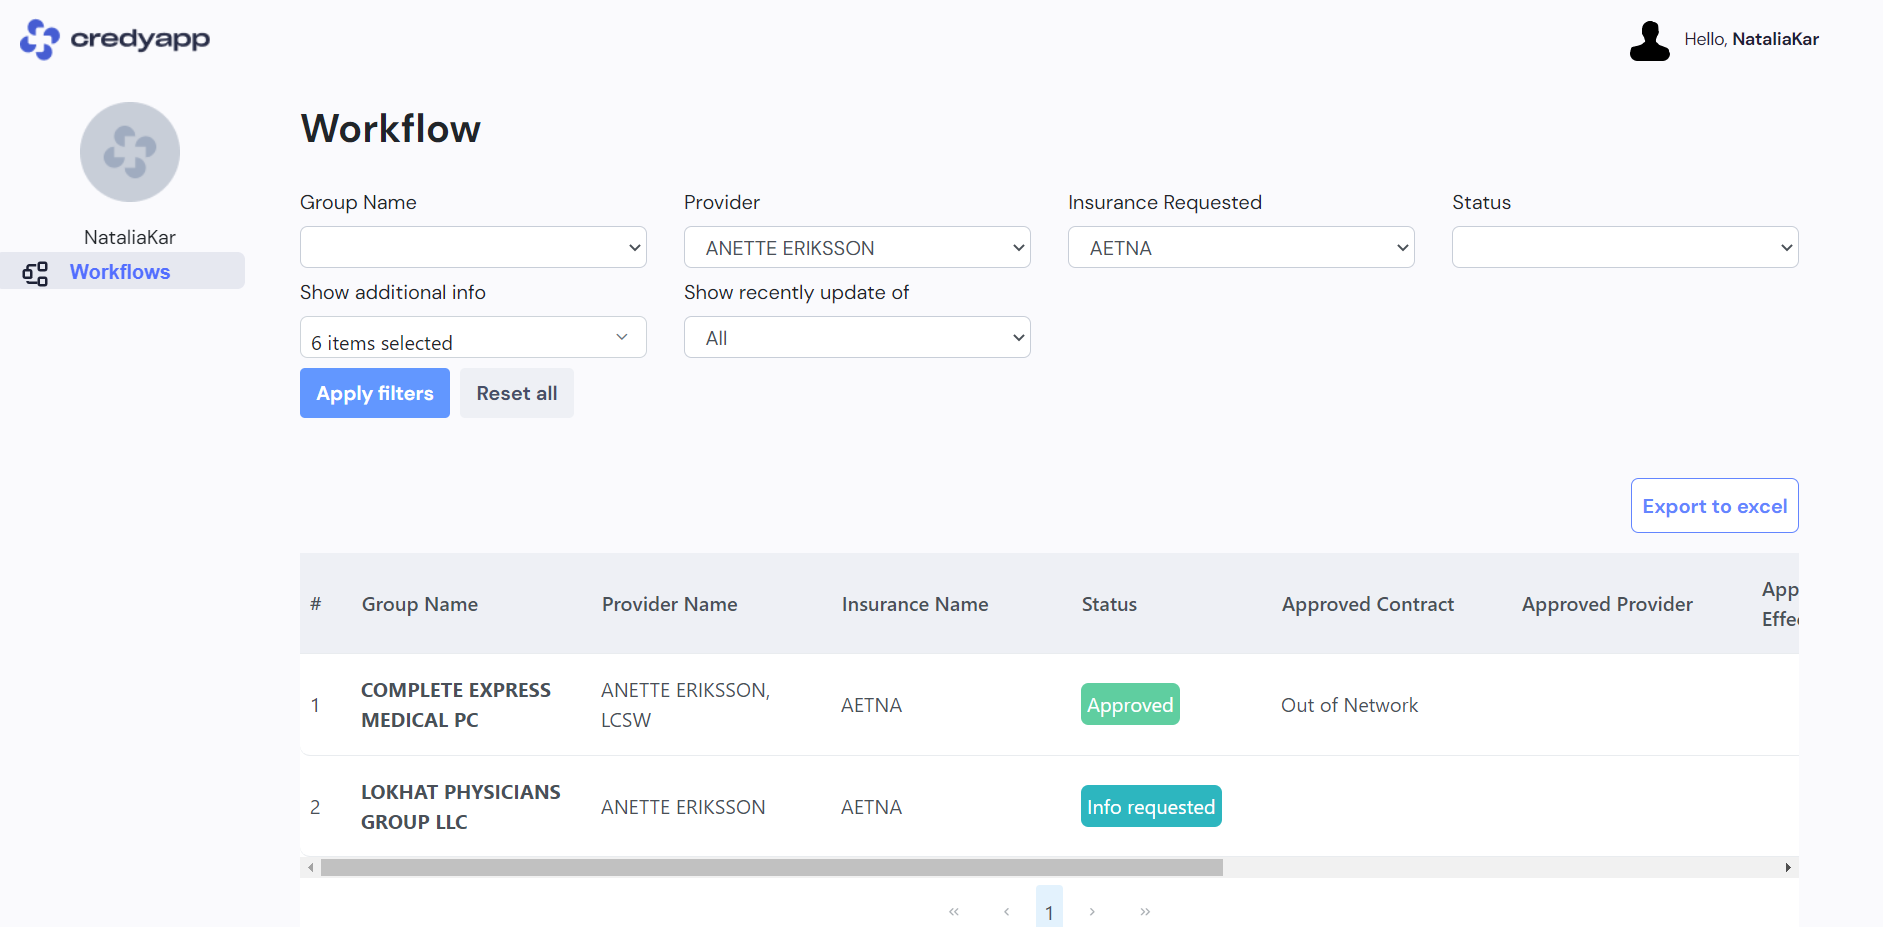The height and width of the screenshot is (927, 1883).
Task: Click ANETTE ERIKSSON provider cell in row 2
Action: 683,807
